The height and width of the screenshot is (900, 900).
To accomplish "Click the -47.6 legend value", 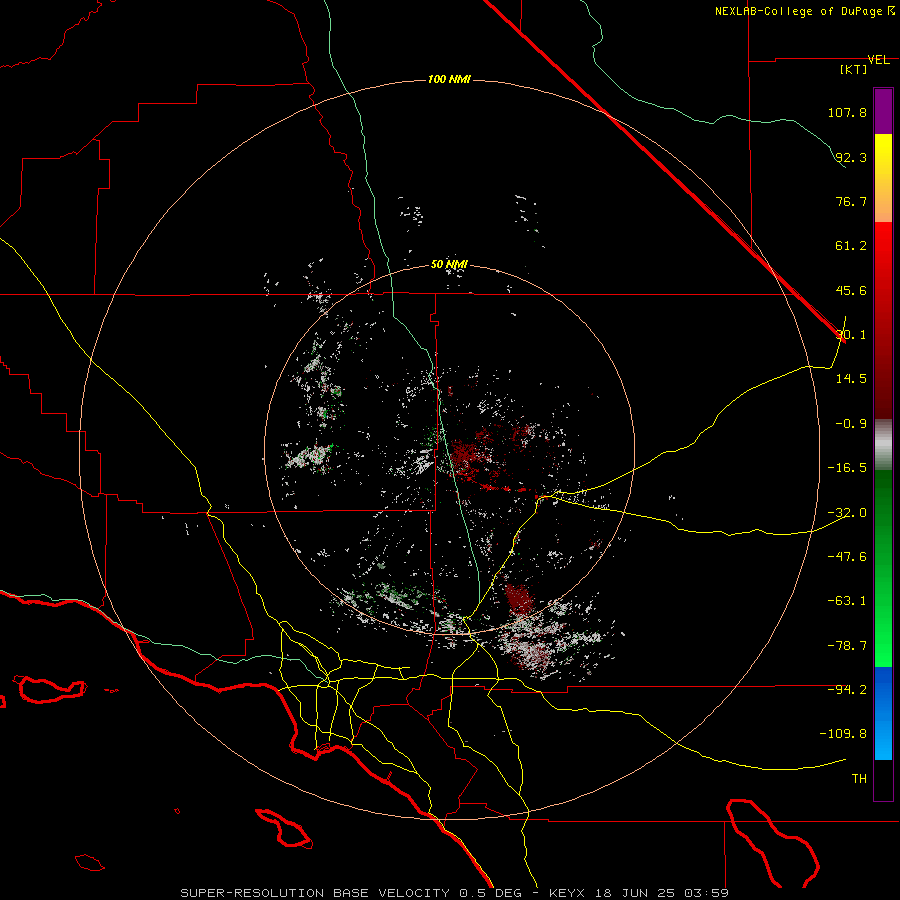I will point(847,557).
